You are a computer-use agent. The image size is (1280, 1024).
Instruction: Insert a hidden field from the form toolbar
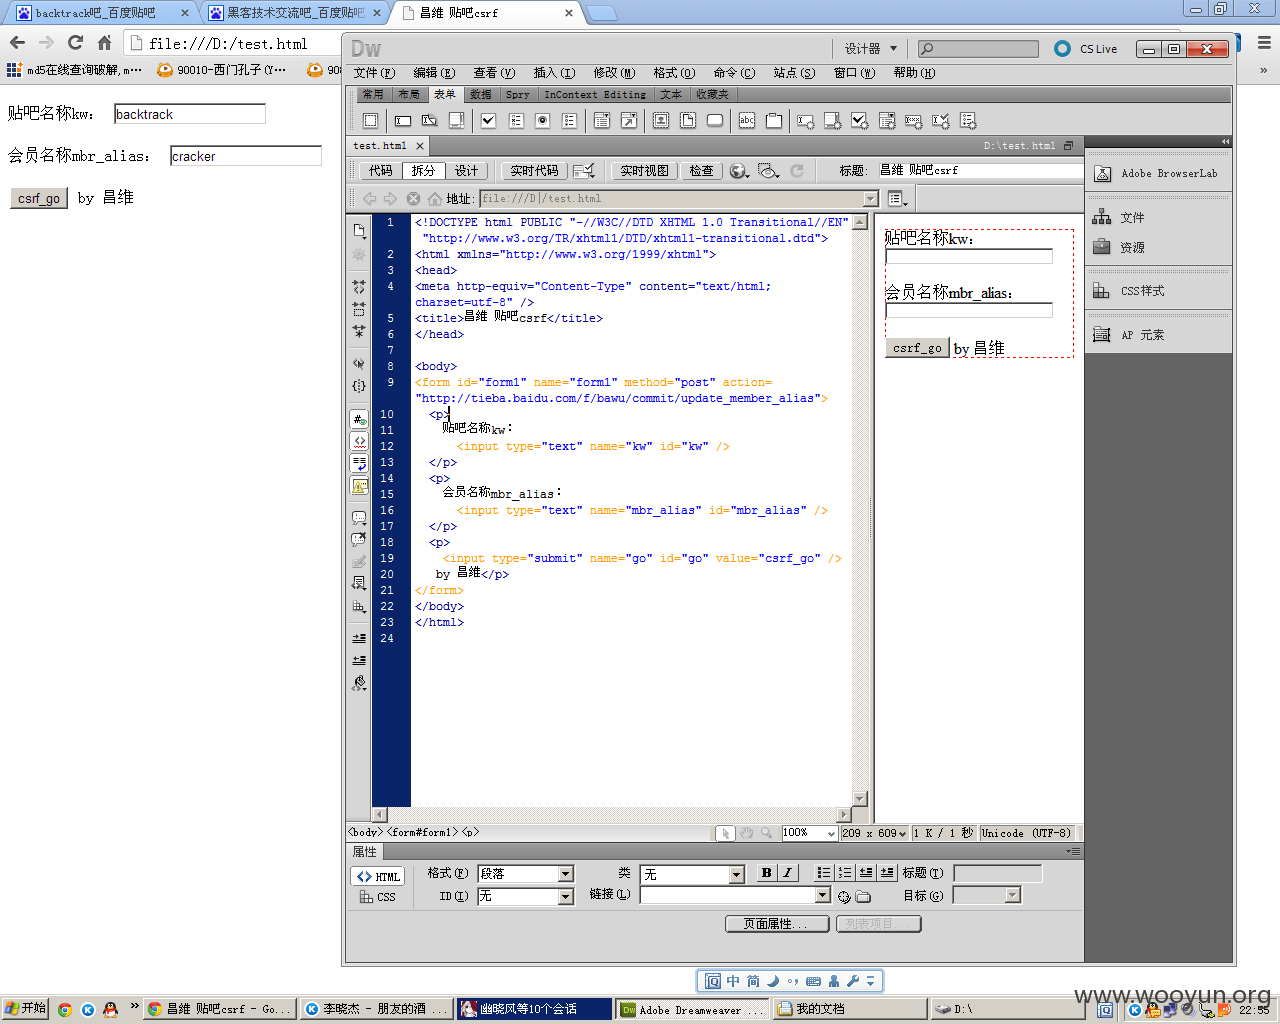click(429, 120)
